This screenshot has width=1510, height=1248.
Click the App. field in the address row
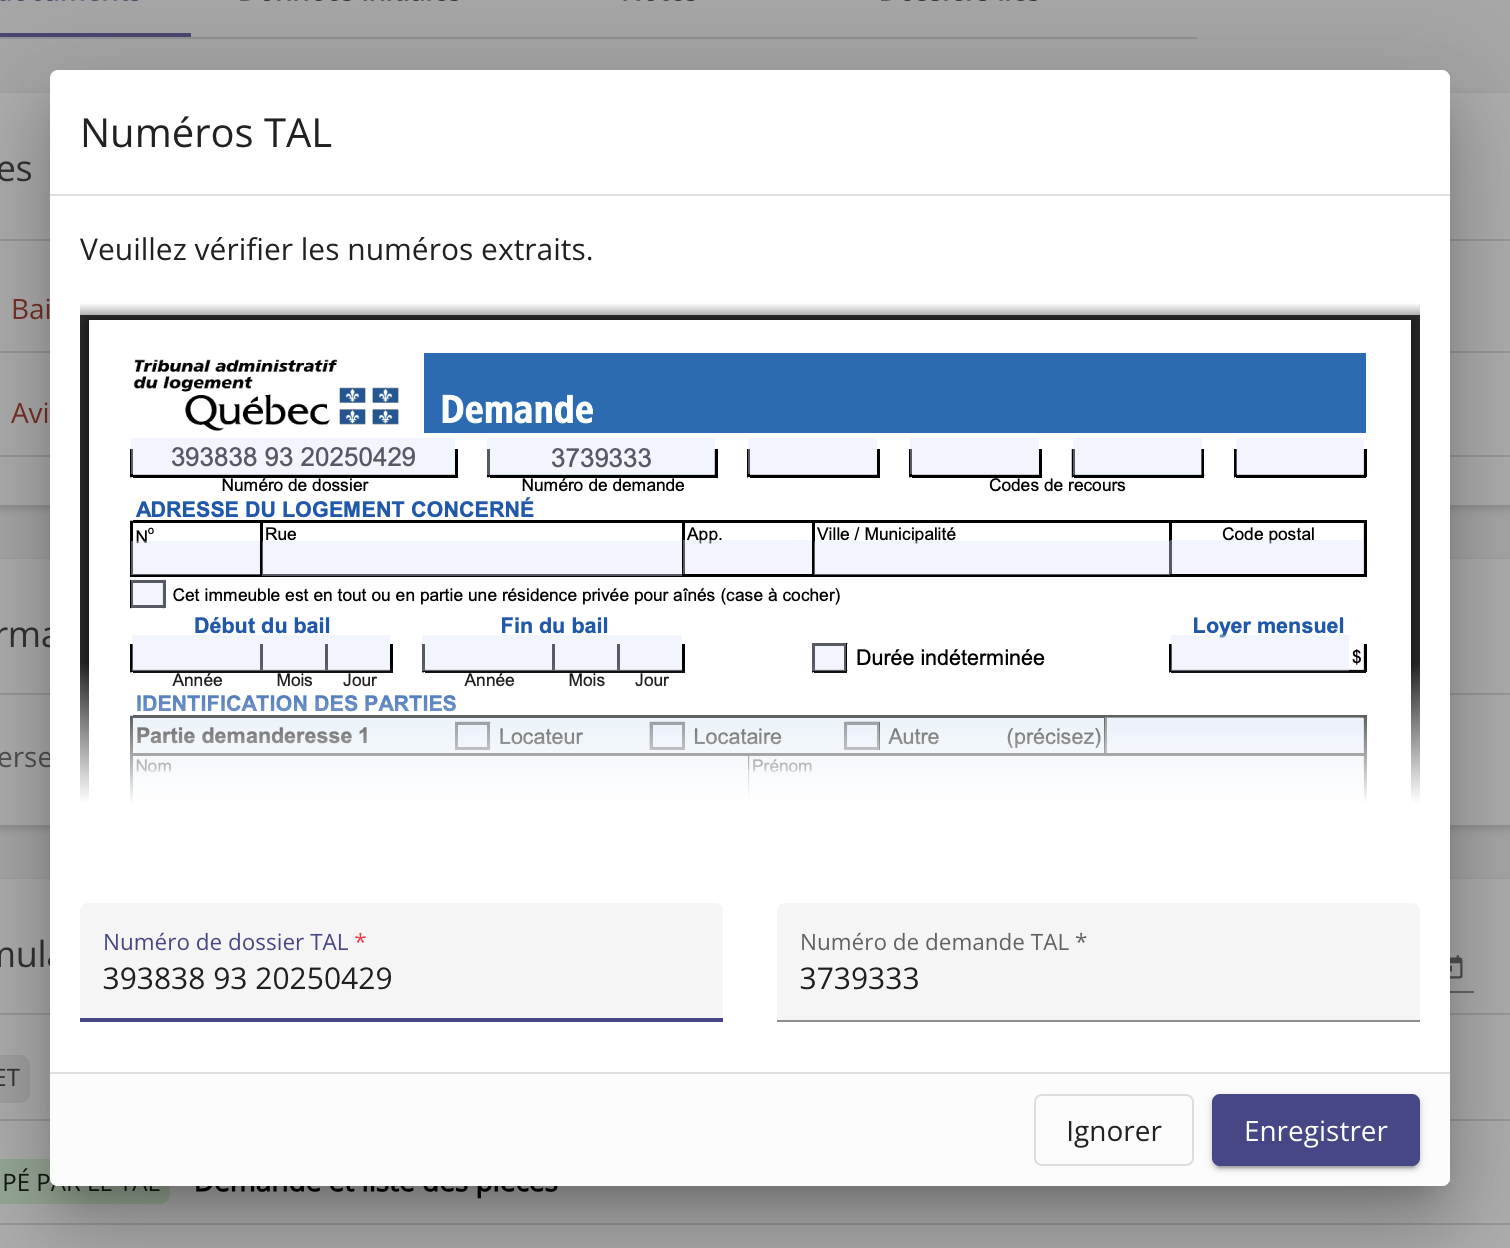point(747,557)
